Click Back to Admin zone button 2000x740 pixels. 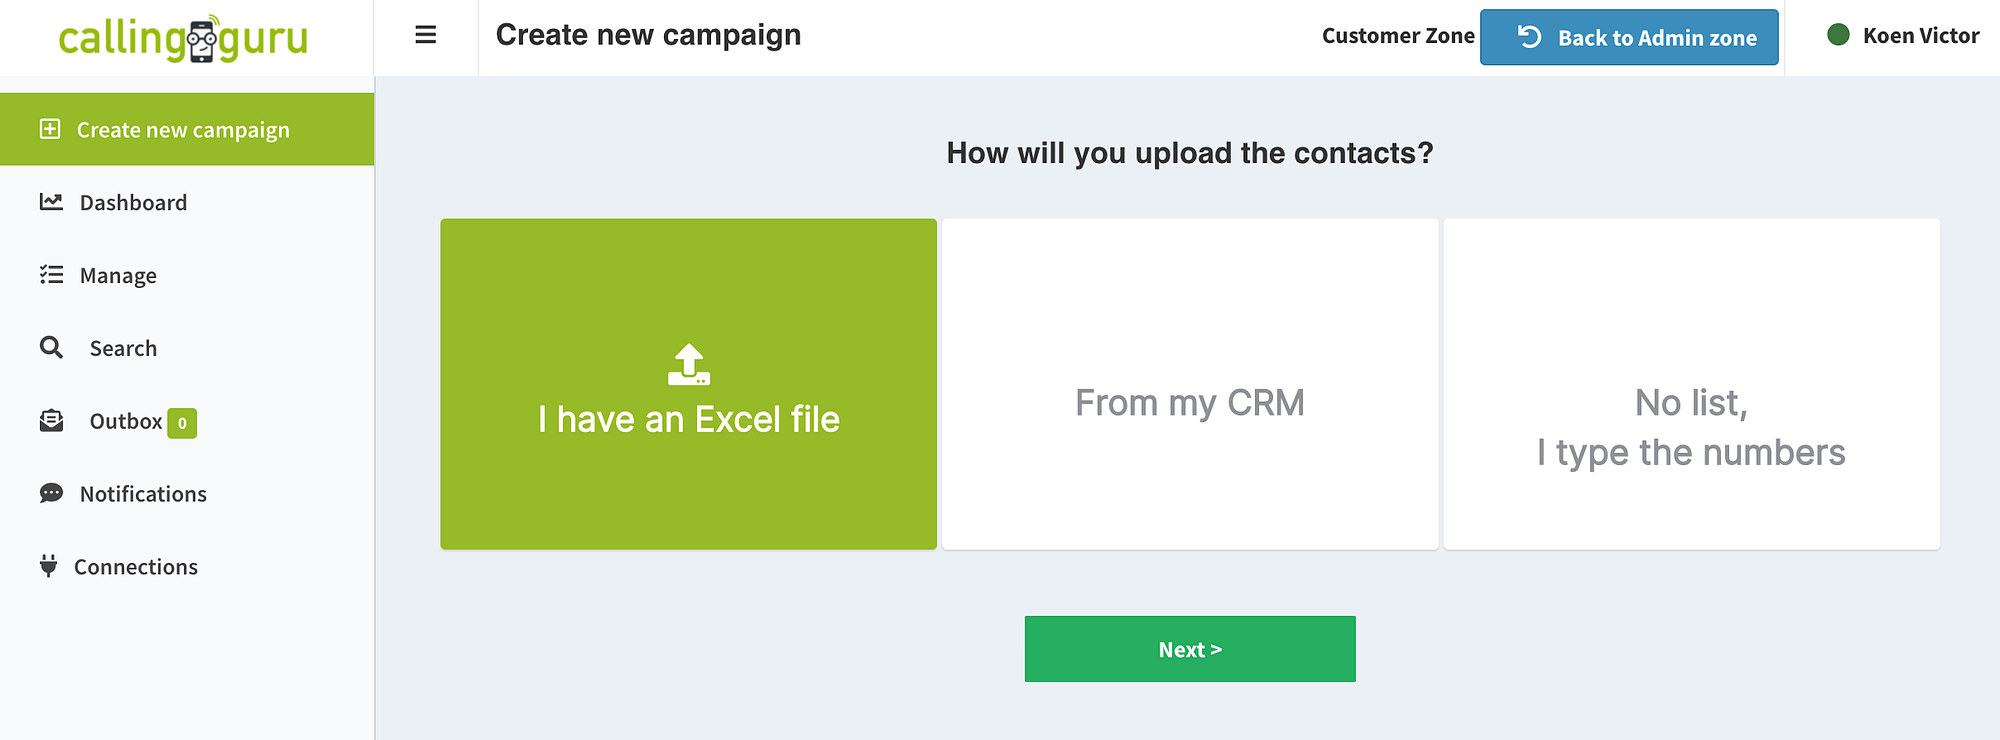tap(1629, 37)
